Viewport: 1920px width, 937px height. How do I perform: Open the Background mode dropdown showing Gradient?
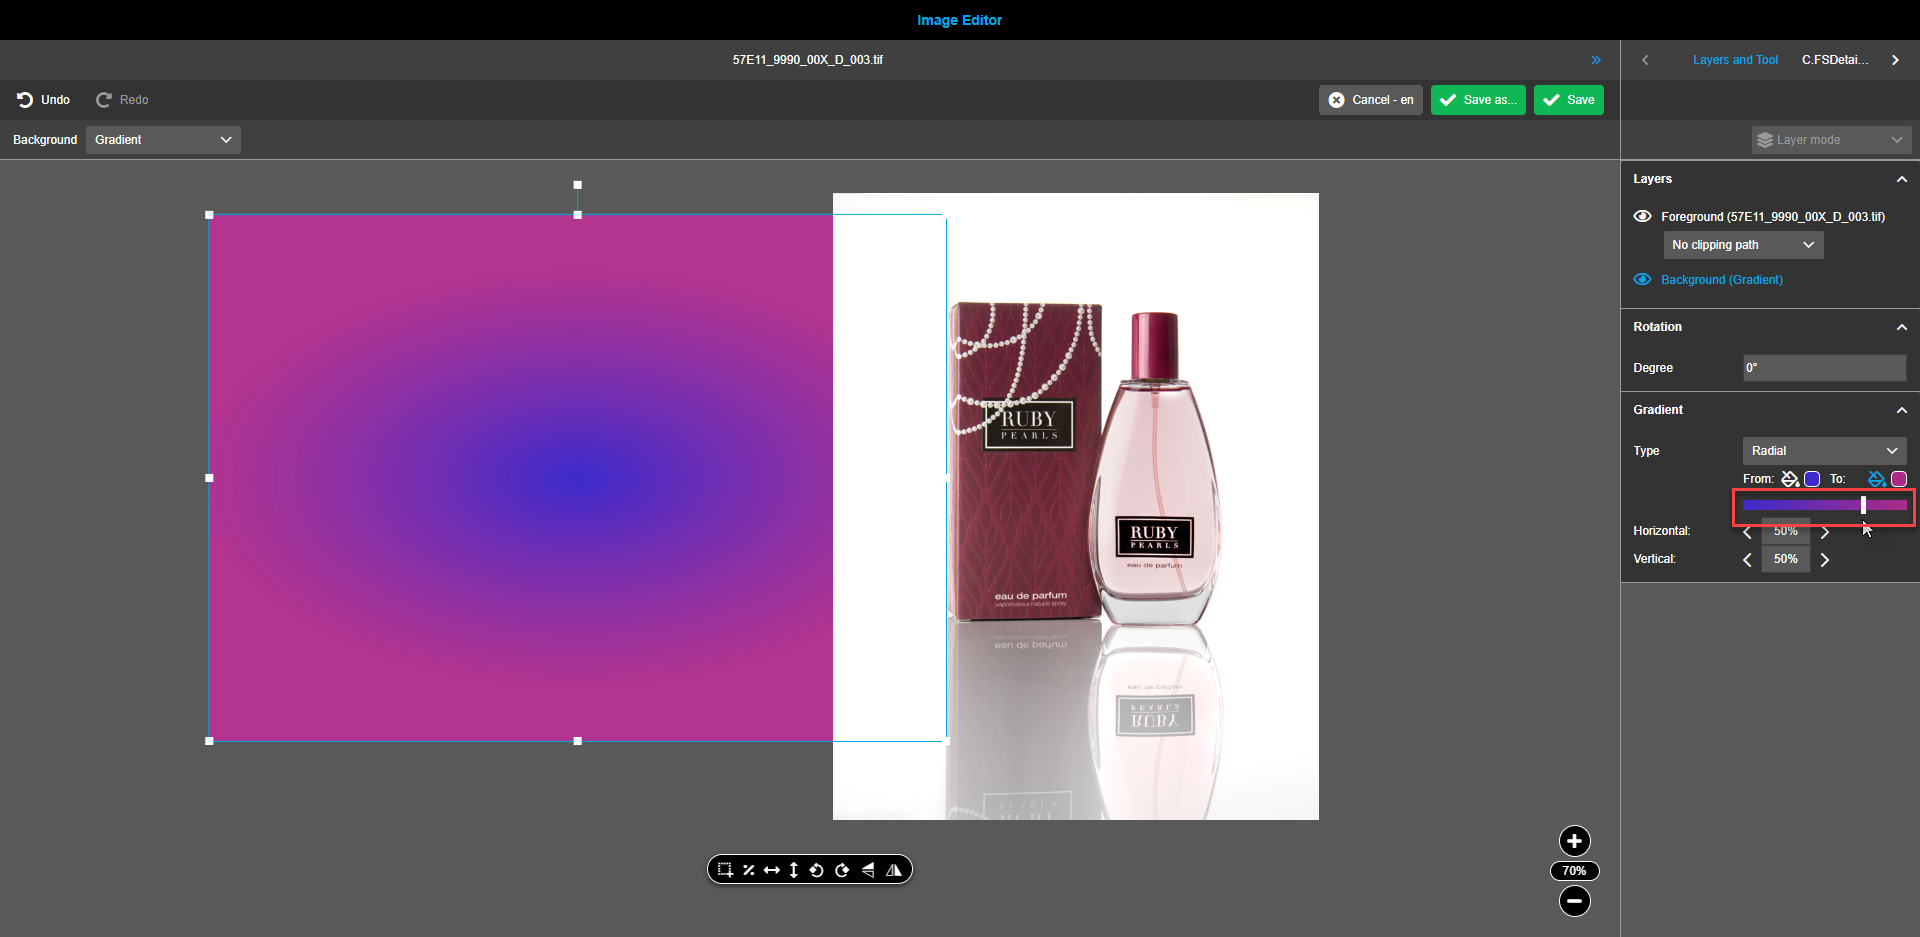162,140
